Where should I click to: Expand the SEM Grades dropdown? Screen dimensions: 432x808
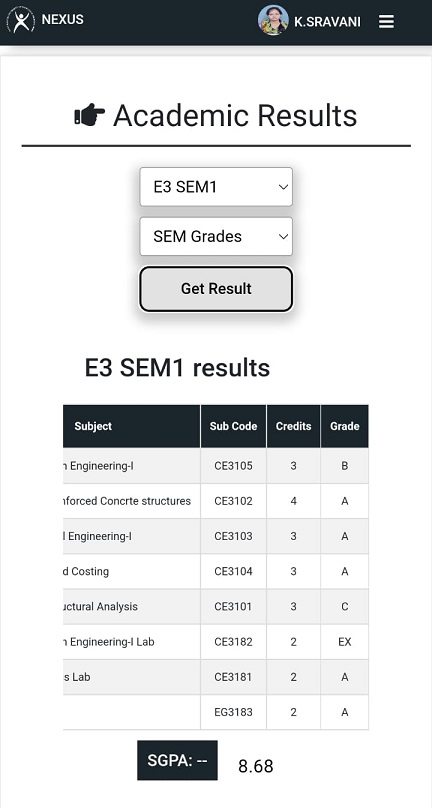(x=216, y=237)
